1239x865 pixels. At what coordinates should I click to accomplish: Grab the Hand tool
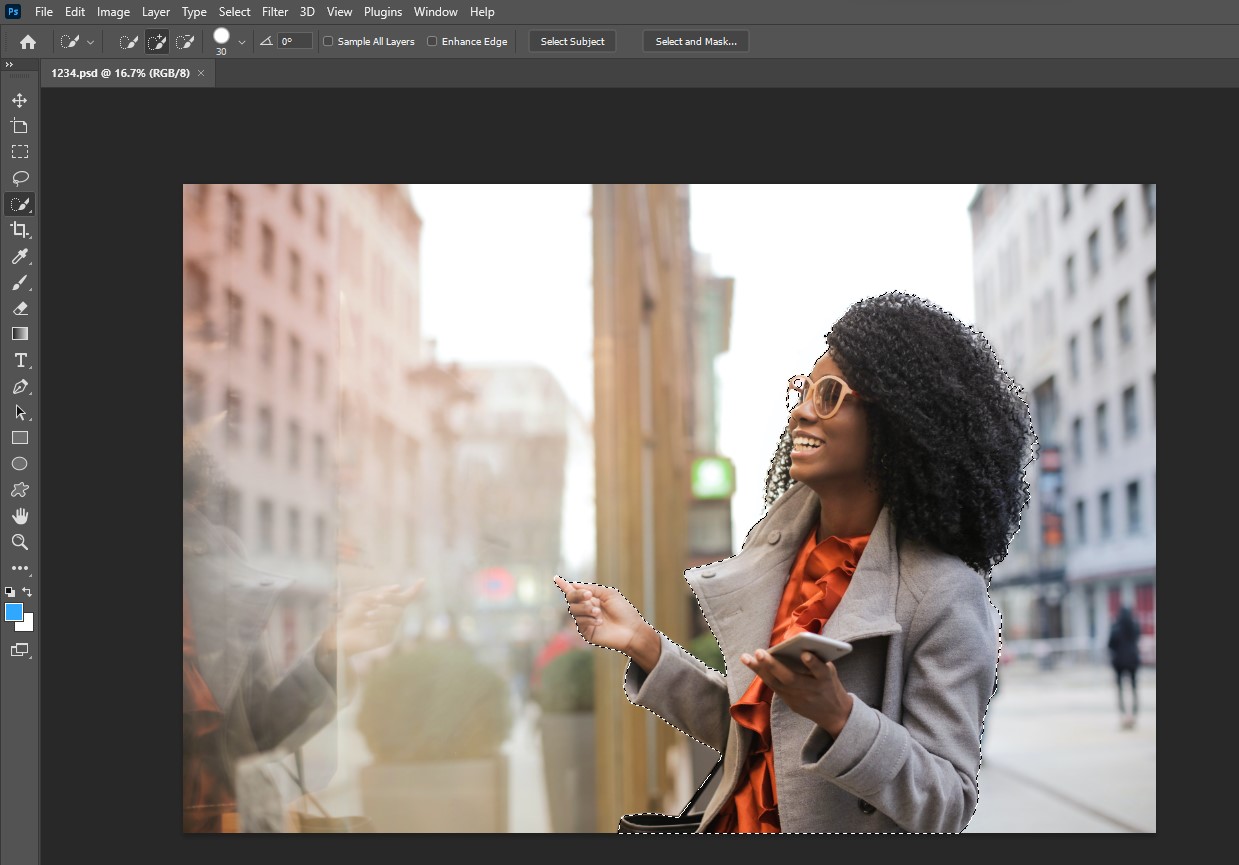coord(19,515)
